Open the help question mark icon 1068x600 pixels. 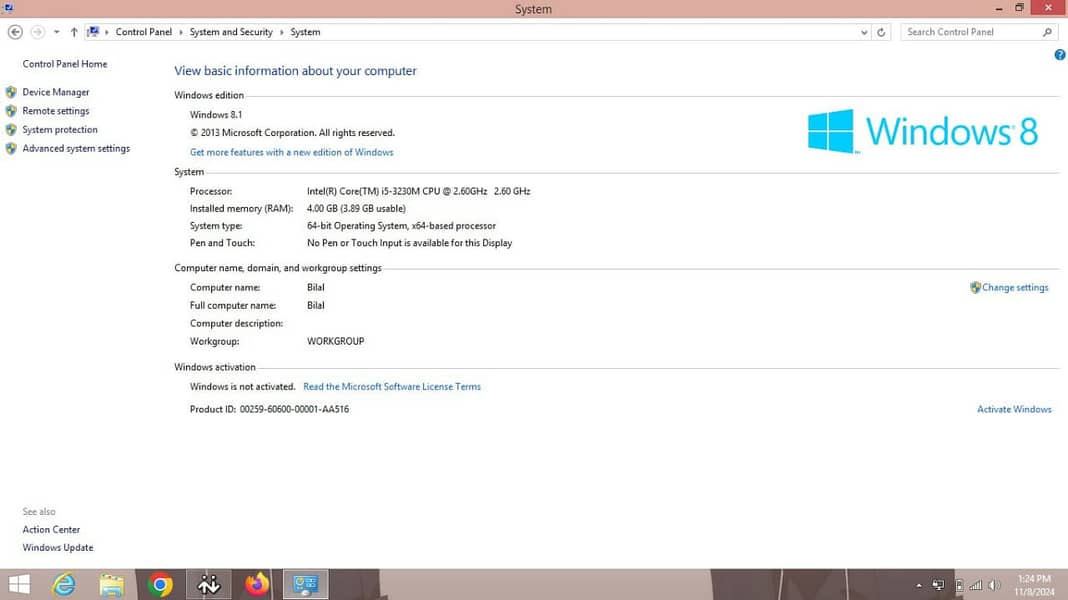coord(1060,55)
